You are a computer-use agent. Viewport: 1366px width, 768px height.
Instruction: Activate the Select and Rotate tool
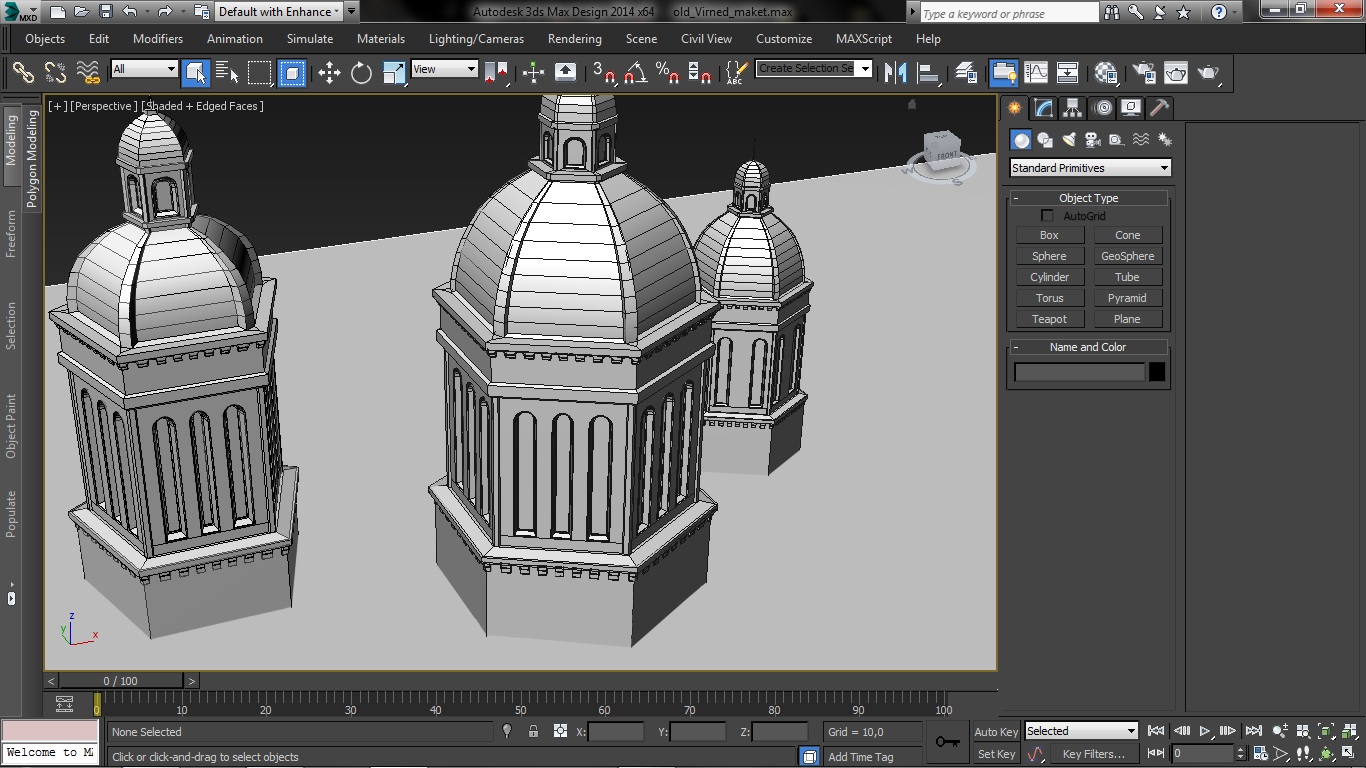(361, 72)
